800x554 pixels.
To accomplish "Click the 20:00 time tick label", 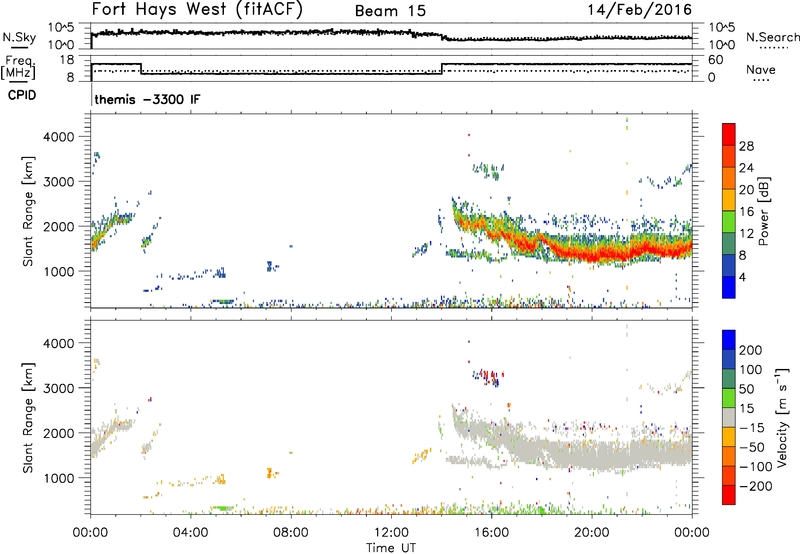I will pyautogui.click(x=591, y=533).
